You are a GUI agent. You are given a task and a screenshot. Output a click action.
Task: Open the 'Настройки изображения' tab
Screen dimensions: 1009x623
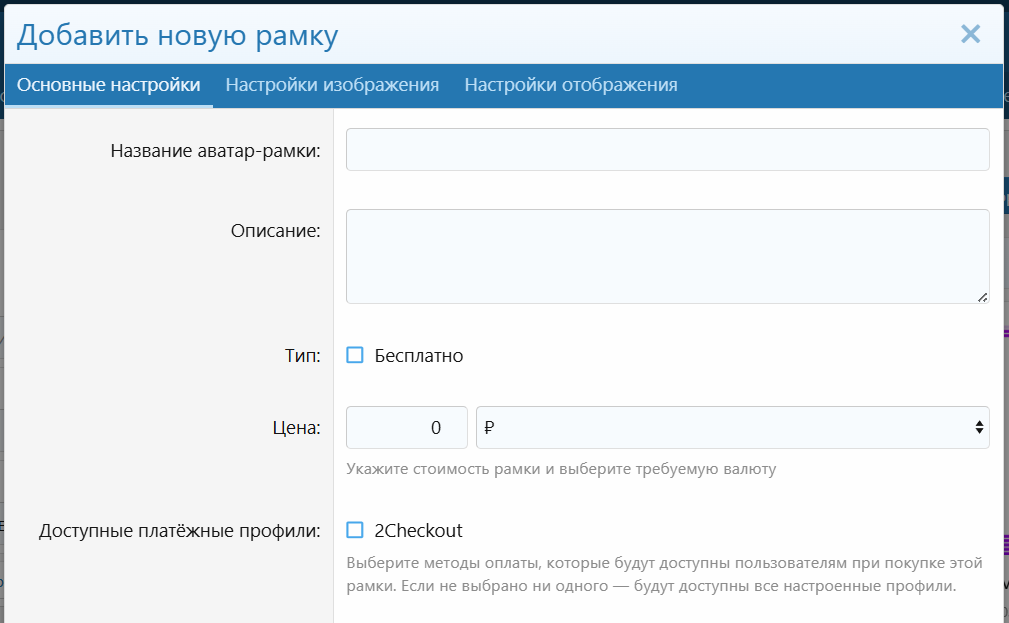332,85
